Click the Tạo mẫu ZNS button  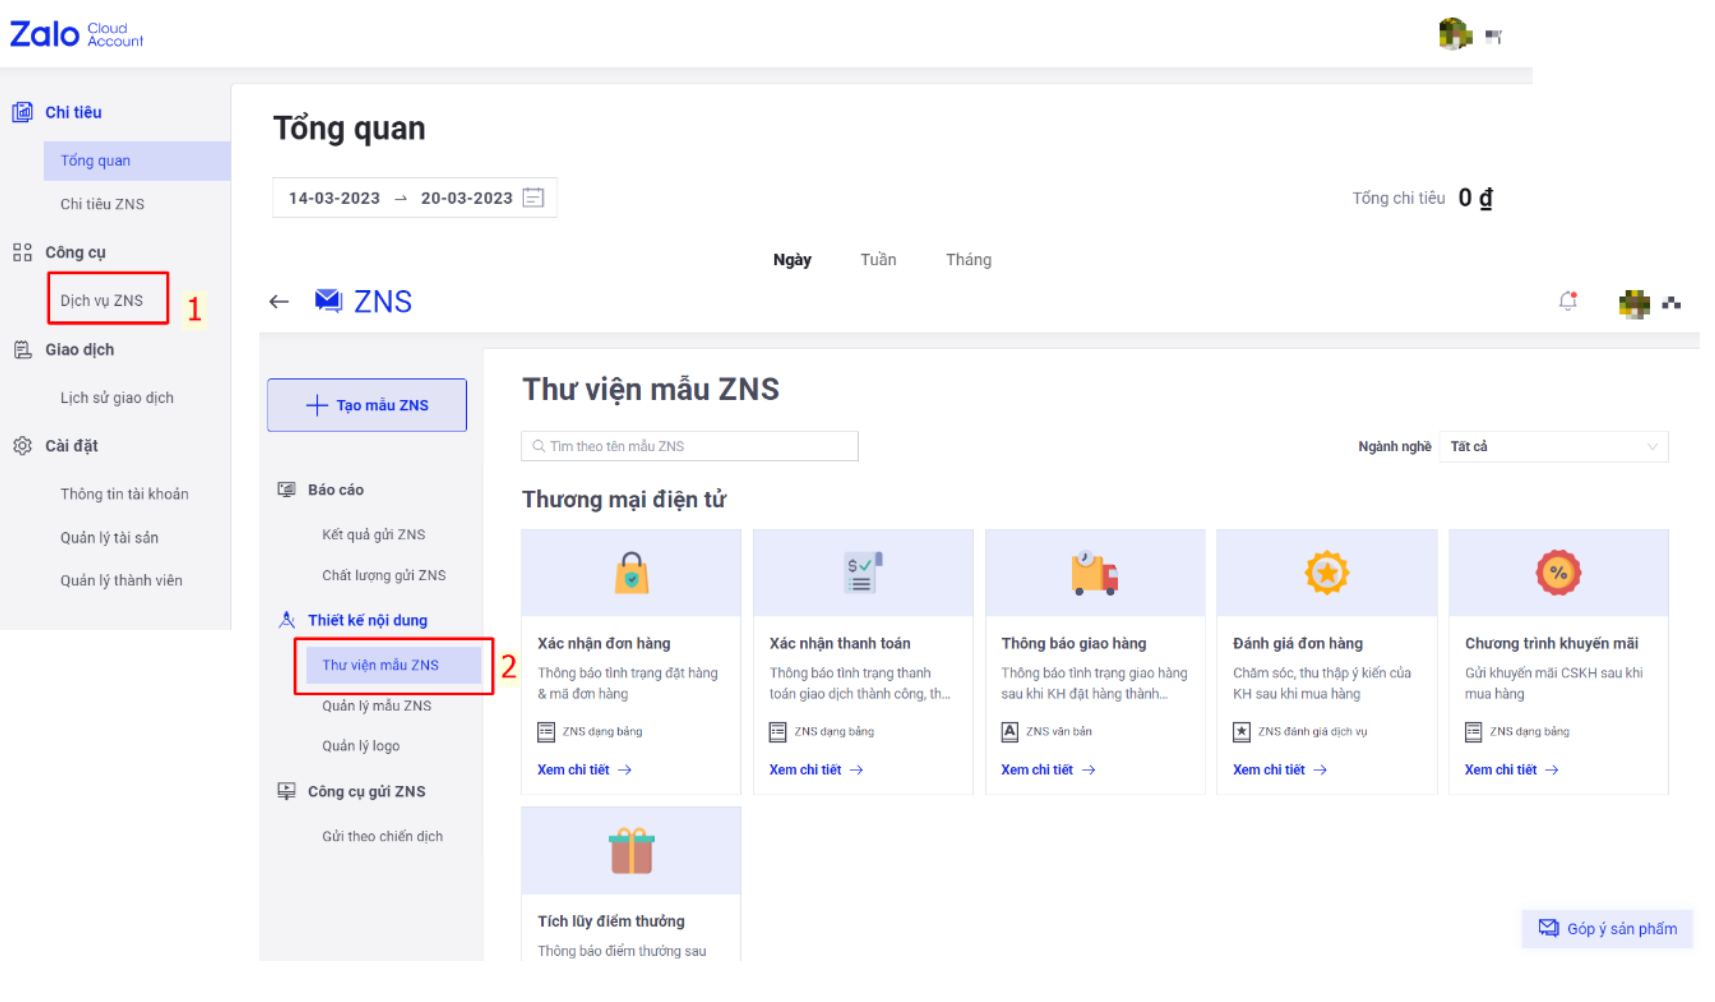click(367, 405)
